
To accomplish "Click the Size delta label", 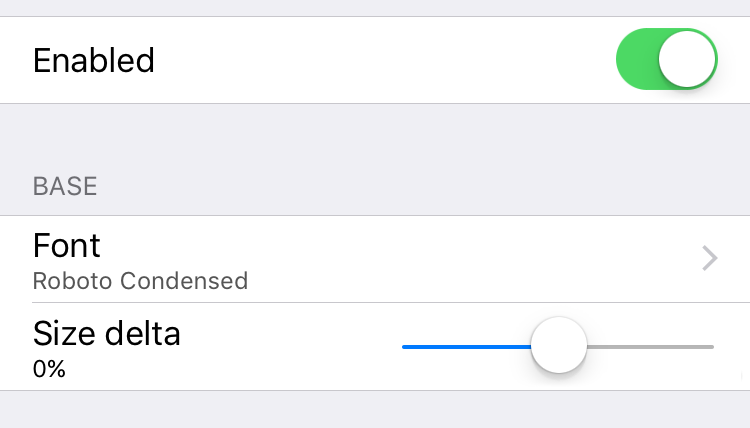I will 107,332.
